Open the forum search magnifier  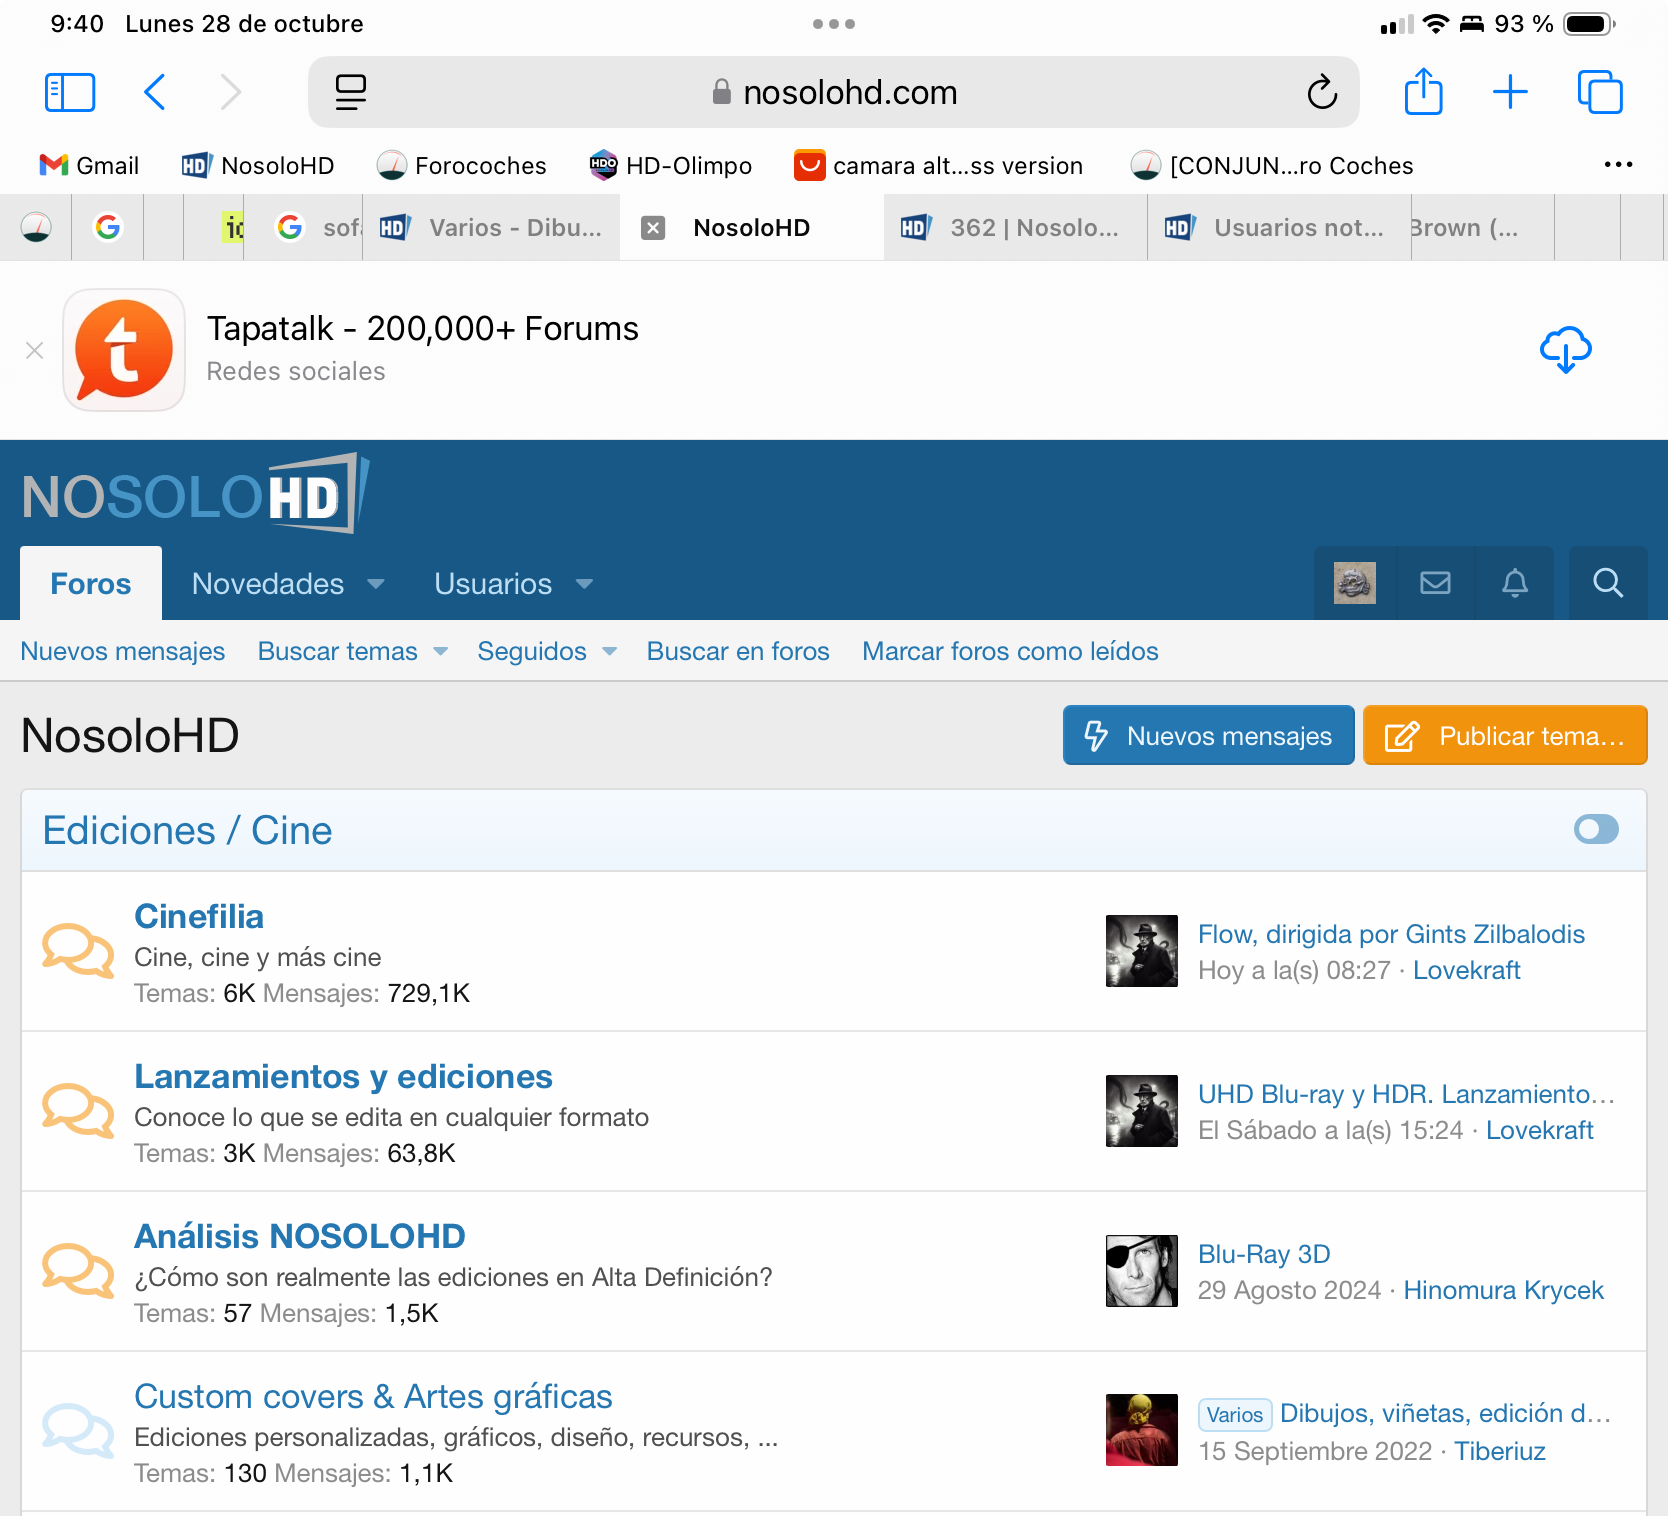(1608, 583)
